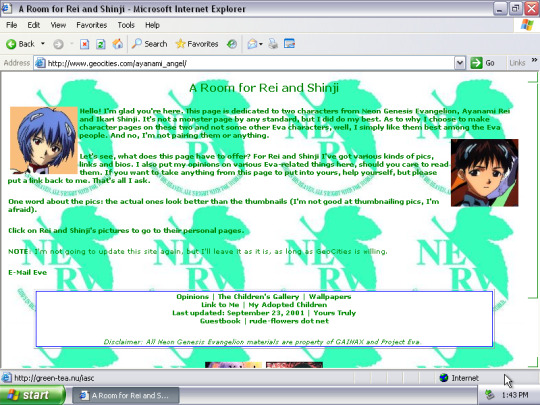
Task: Click the Internet zone globe icon
Action: point(444,378)
